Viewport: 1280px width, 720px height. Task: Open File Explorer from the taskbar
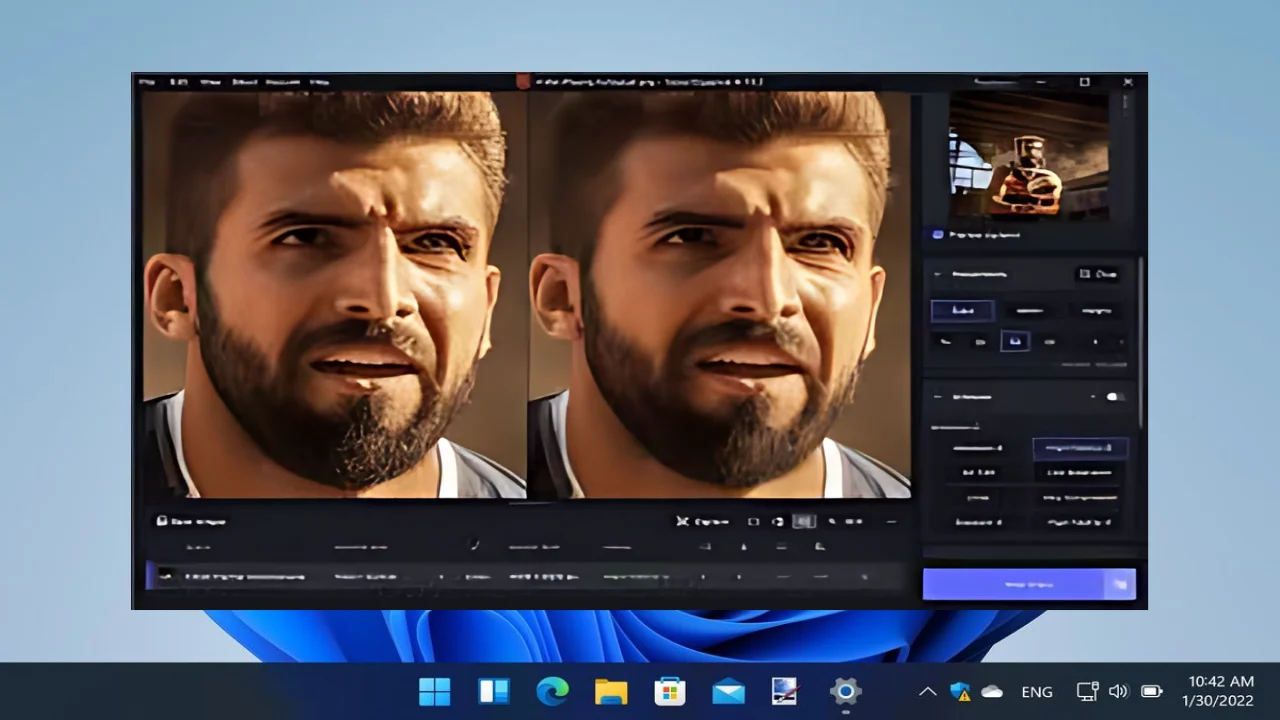[611, 691]
